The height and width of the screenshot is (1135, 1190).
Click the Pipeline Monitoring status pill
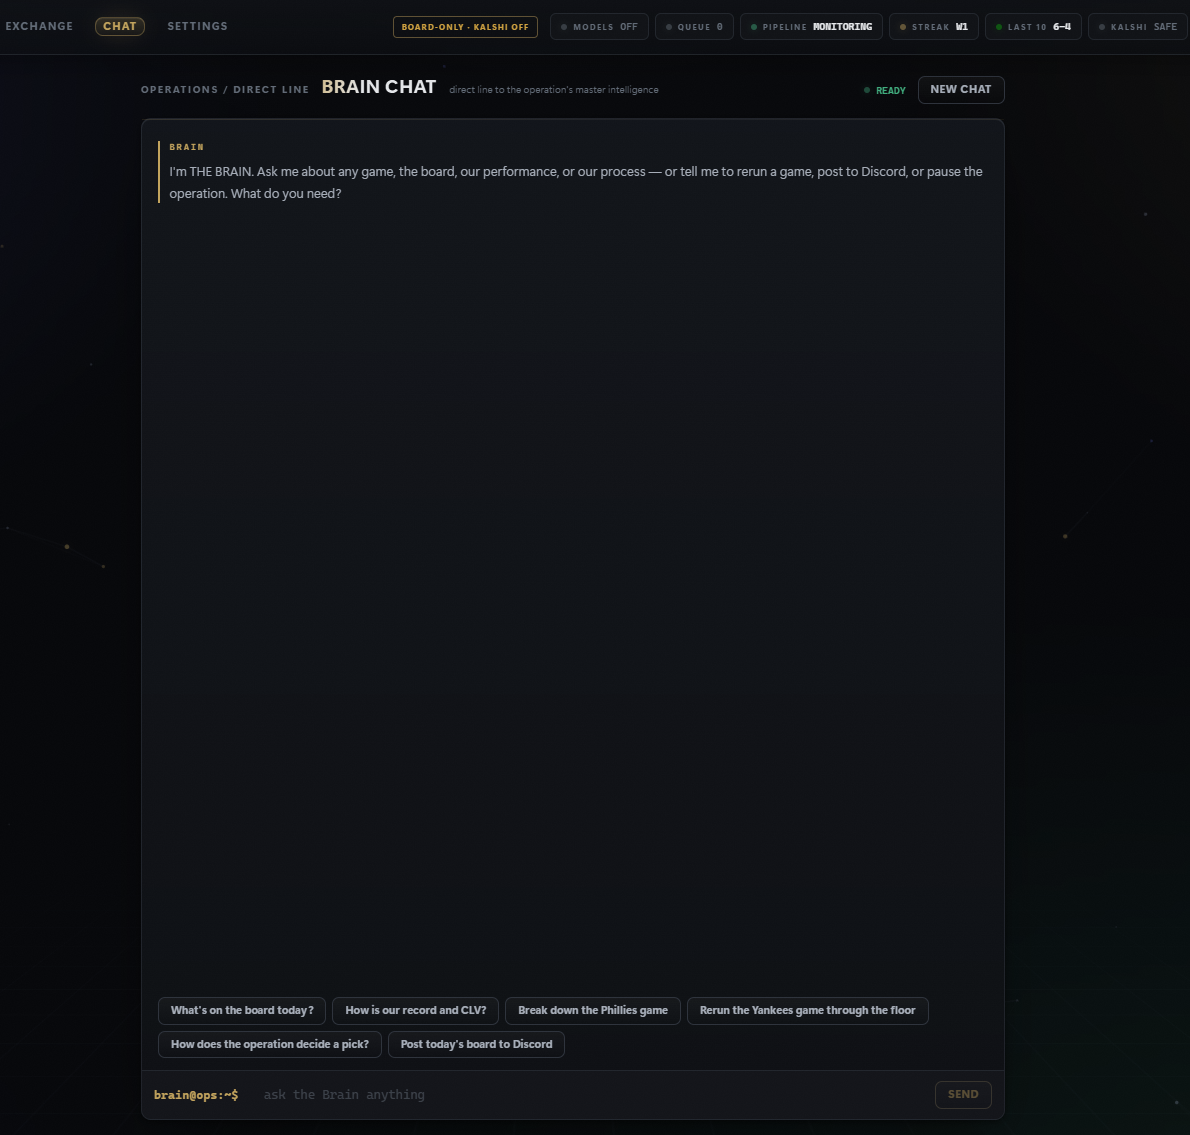[x=811, y=27]
